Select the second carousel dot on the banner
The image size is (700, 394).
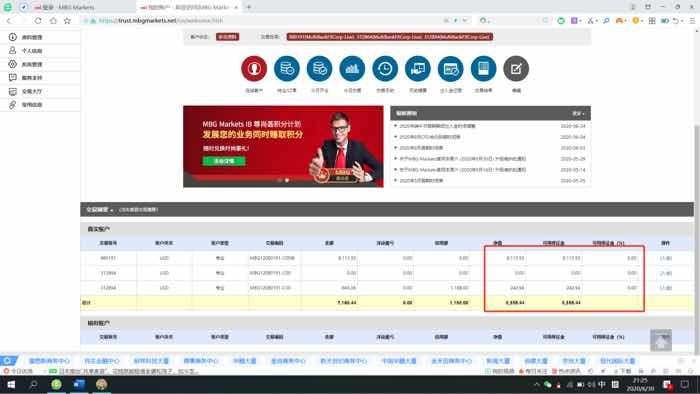coord(287,180)
